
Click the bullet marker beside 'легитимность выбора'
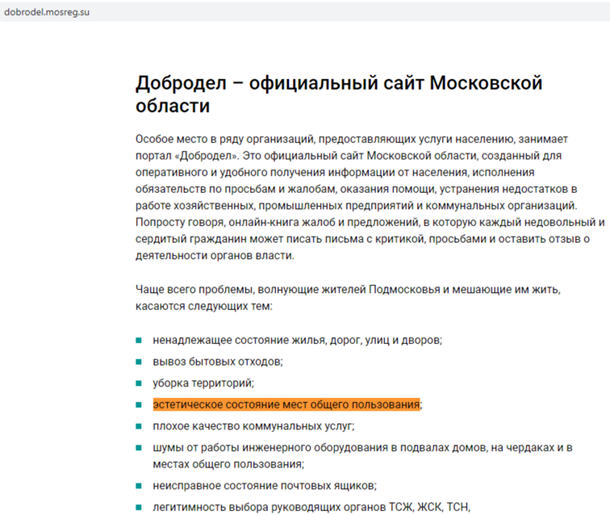click(x=139, y=506)
